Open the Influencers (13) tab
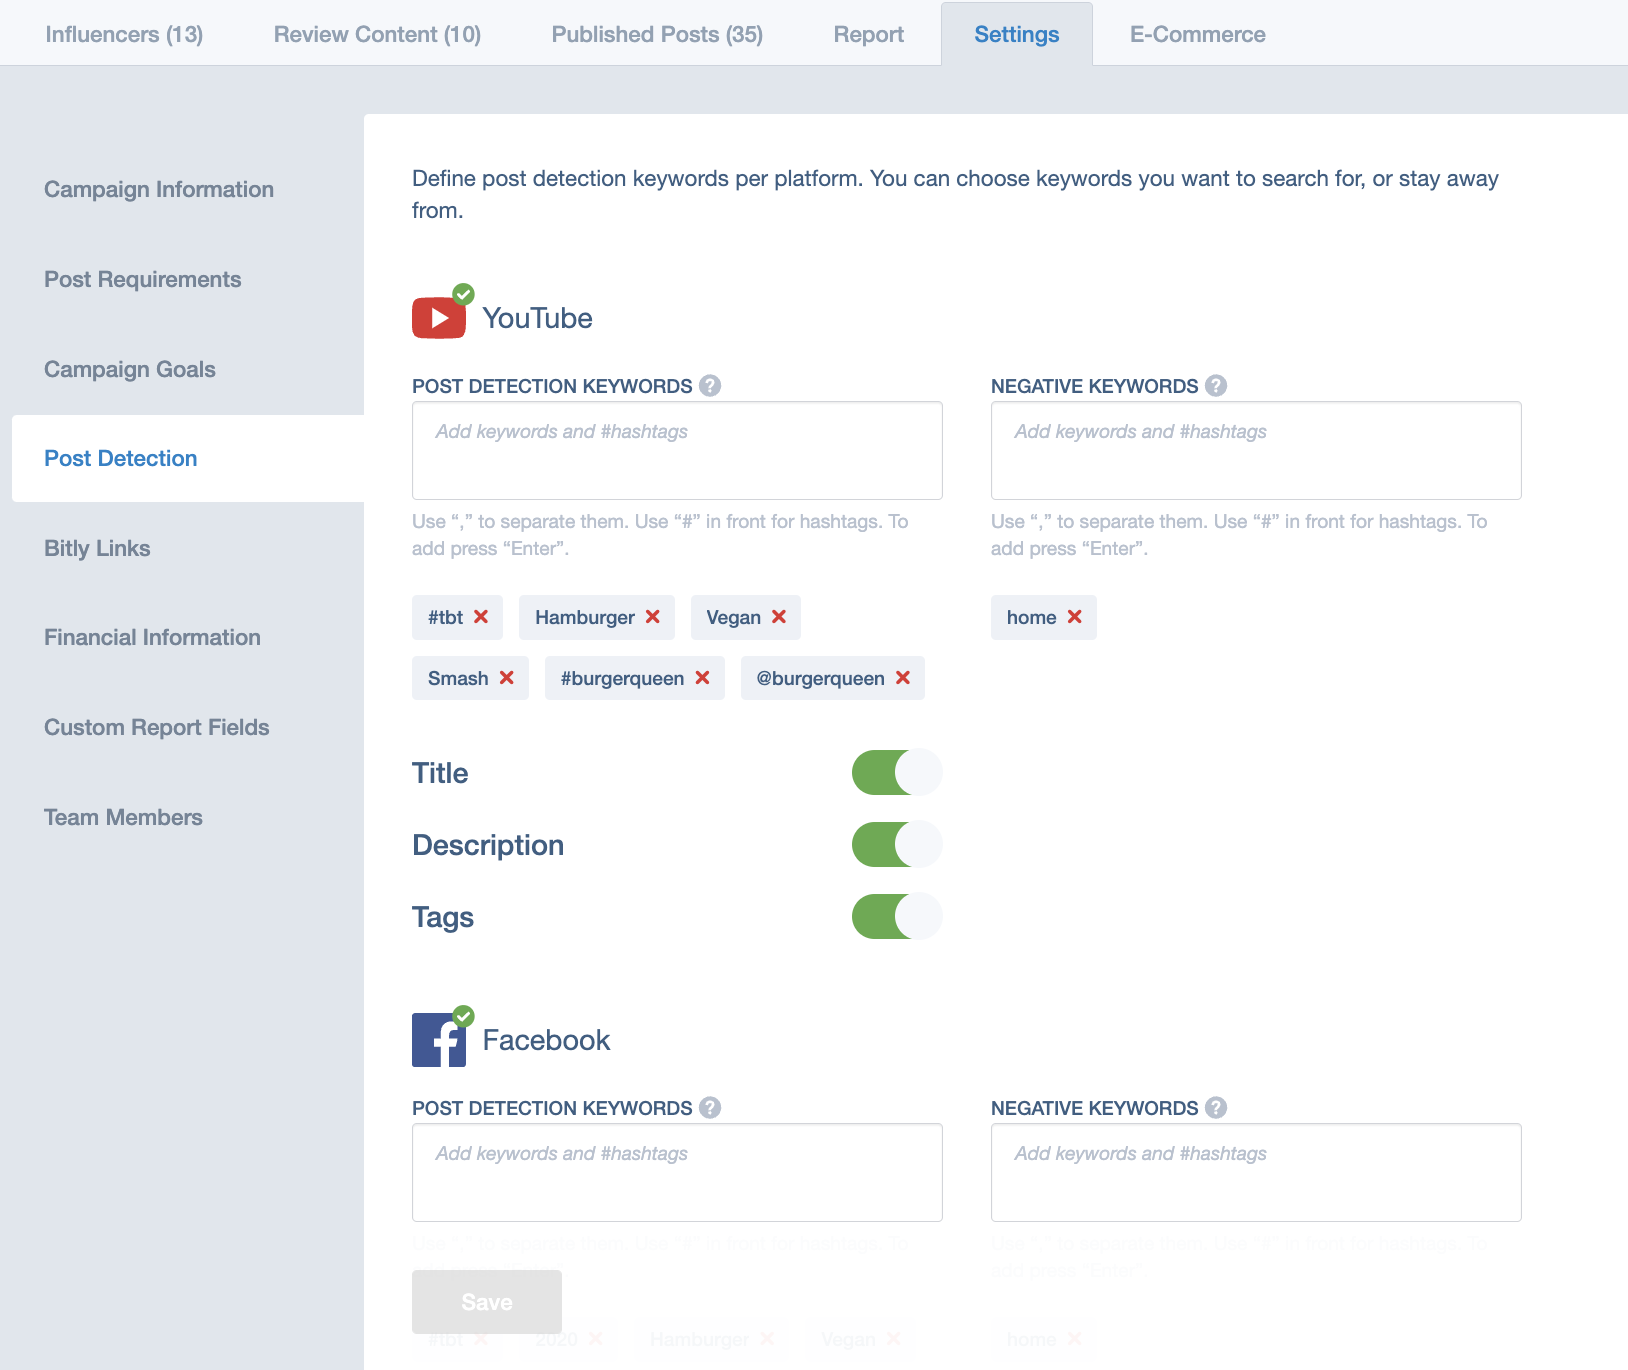The height and width of the screenshot is (1370, 1628). (x=124, y=34)
